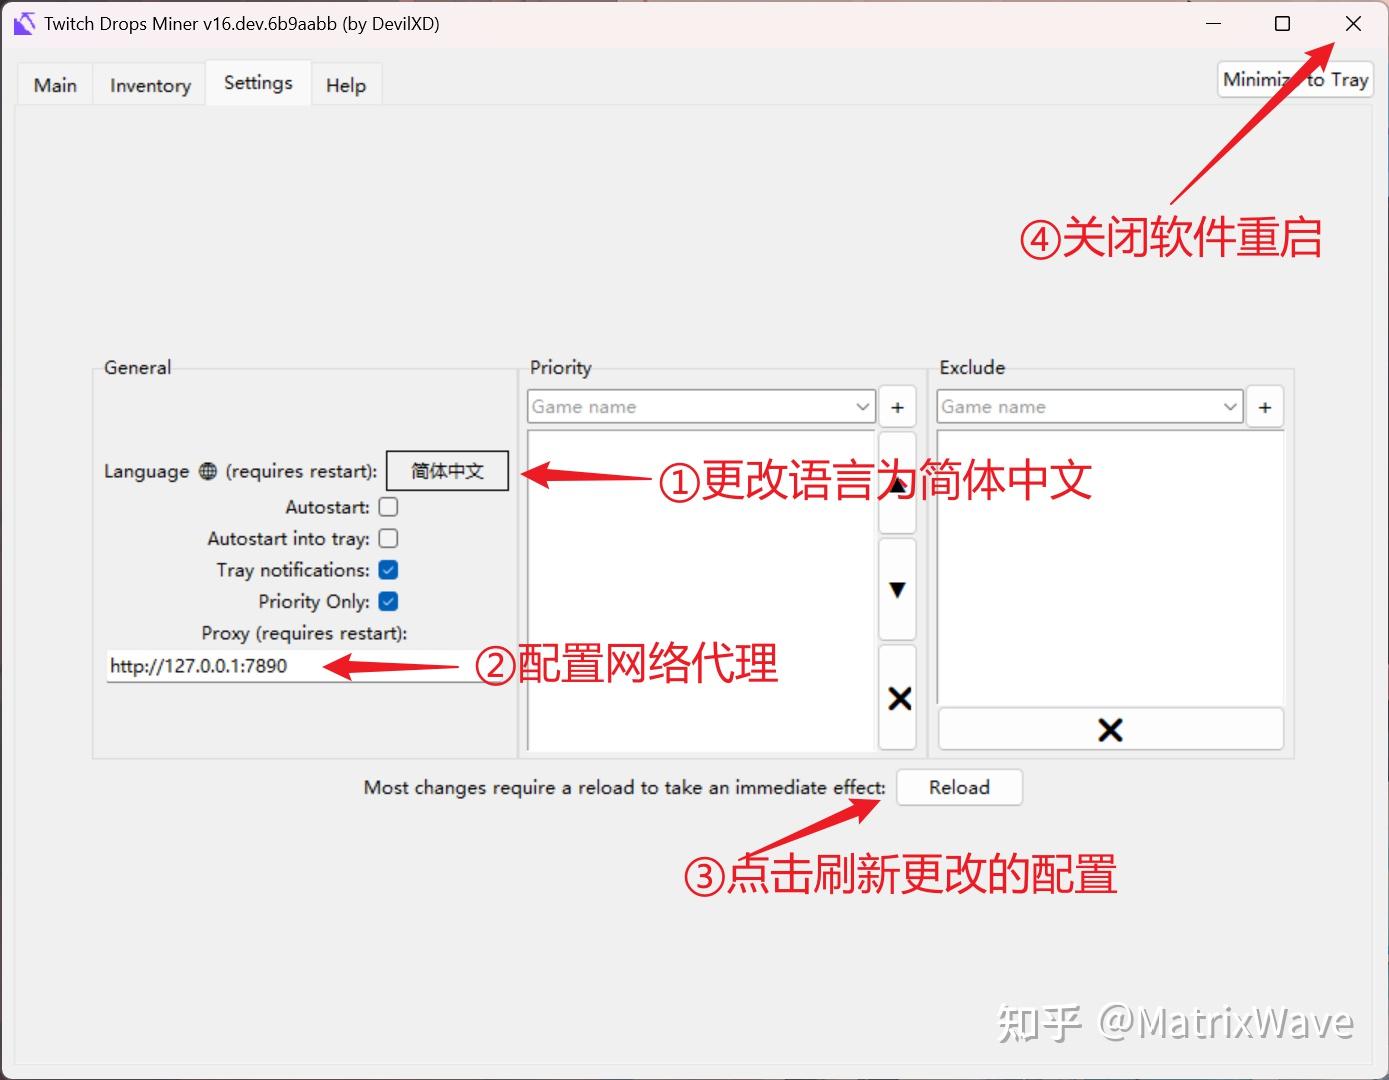Minimize the window from title bar
Image resolution: width=1389 pixels, height=1080 pixels.
(1214, 24)
